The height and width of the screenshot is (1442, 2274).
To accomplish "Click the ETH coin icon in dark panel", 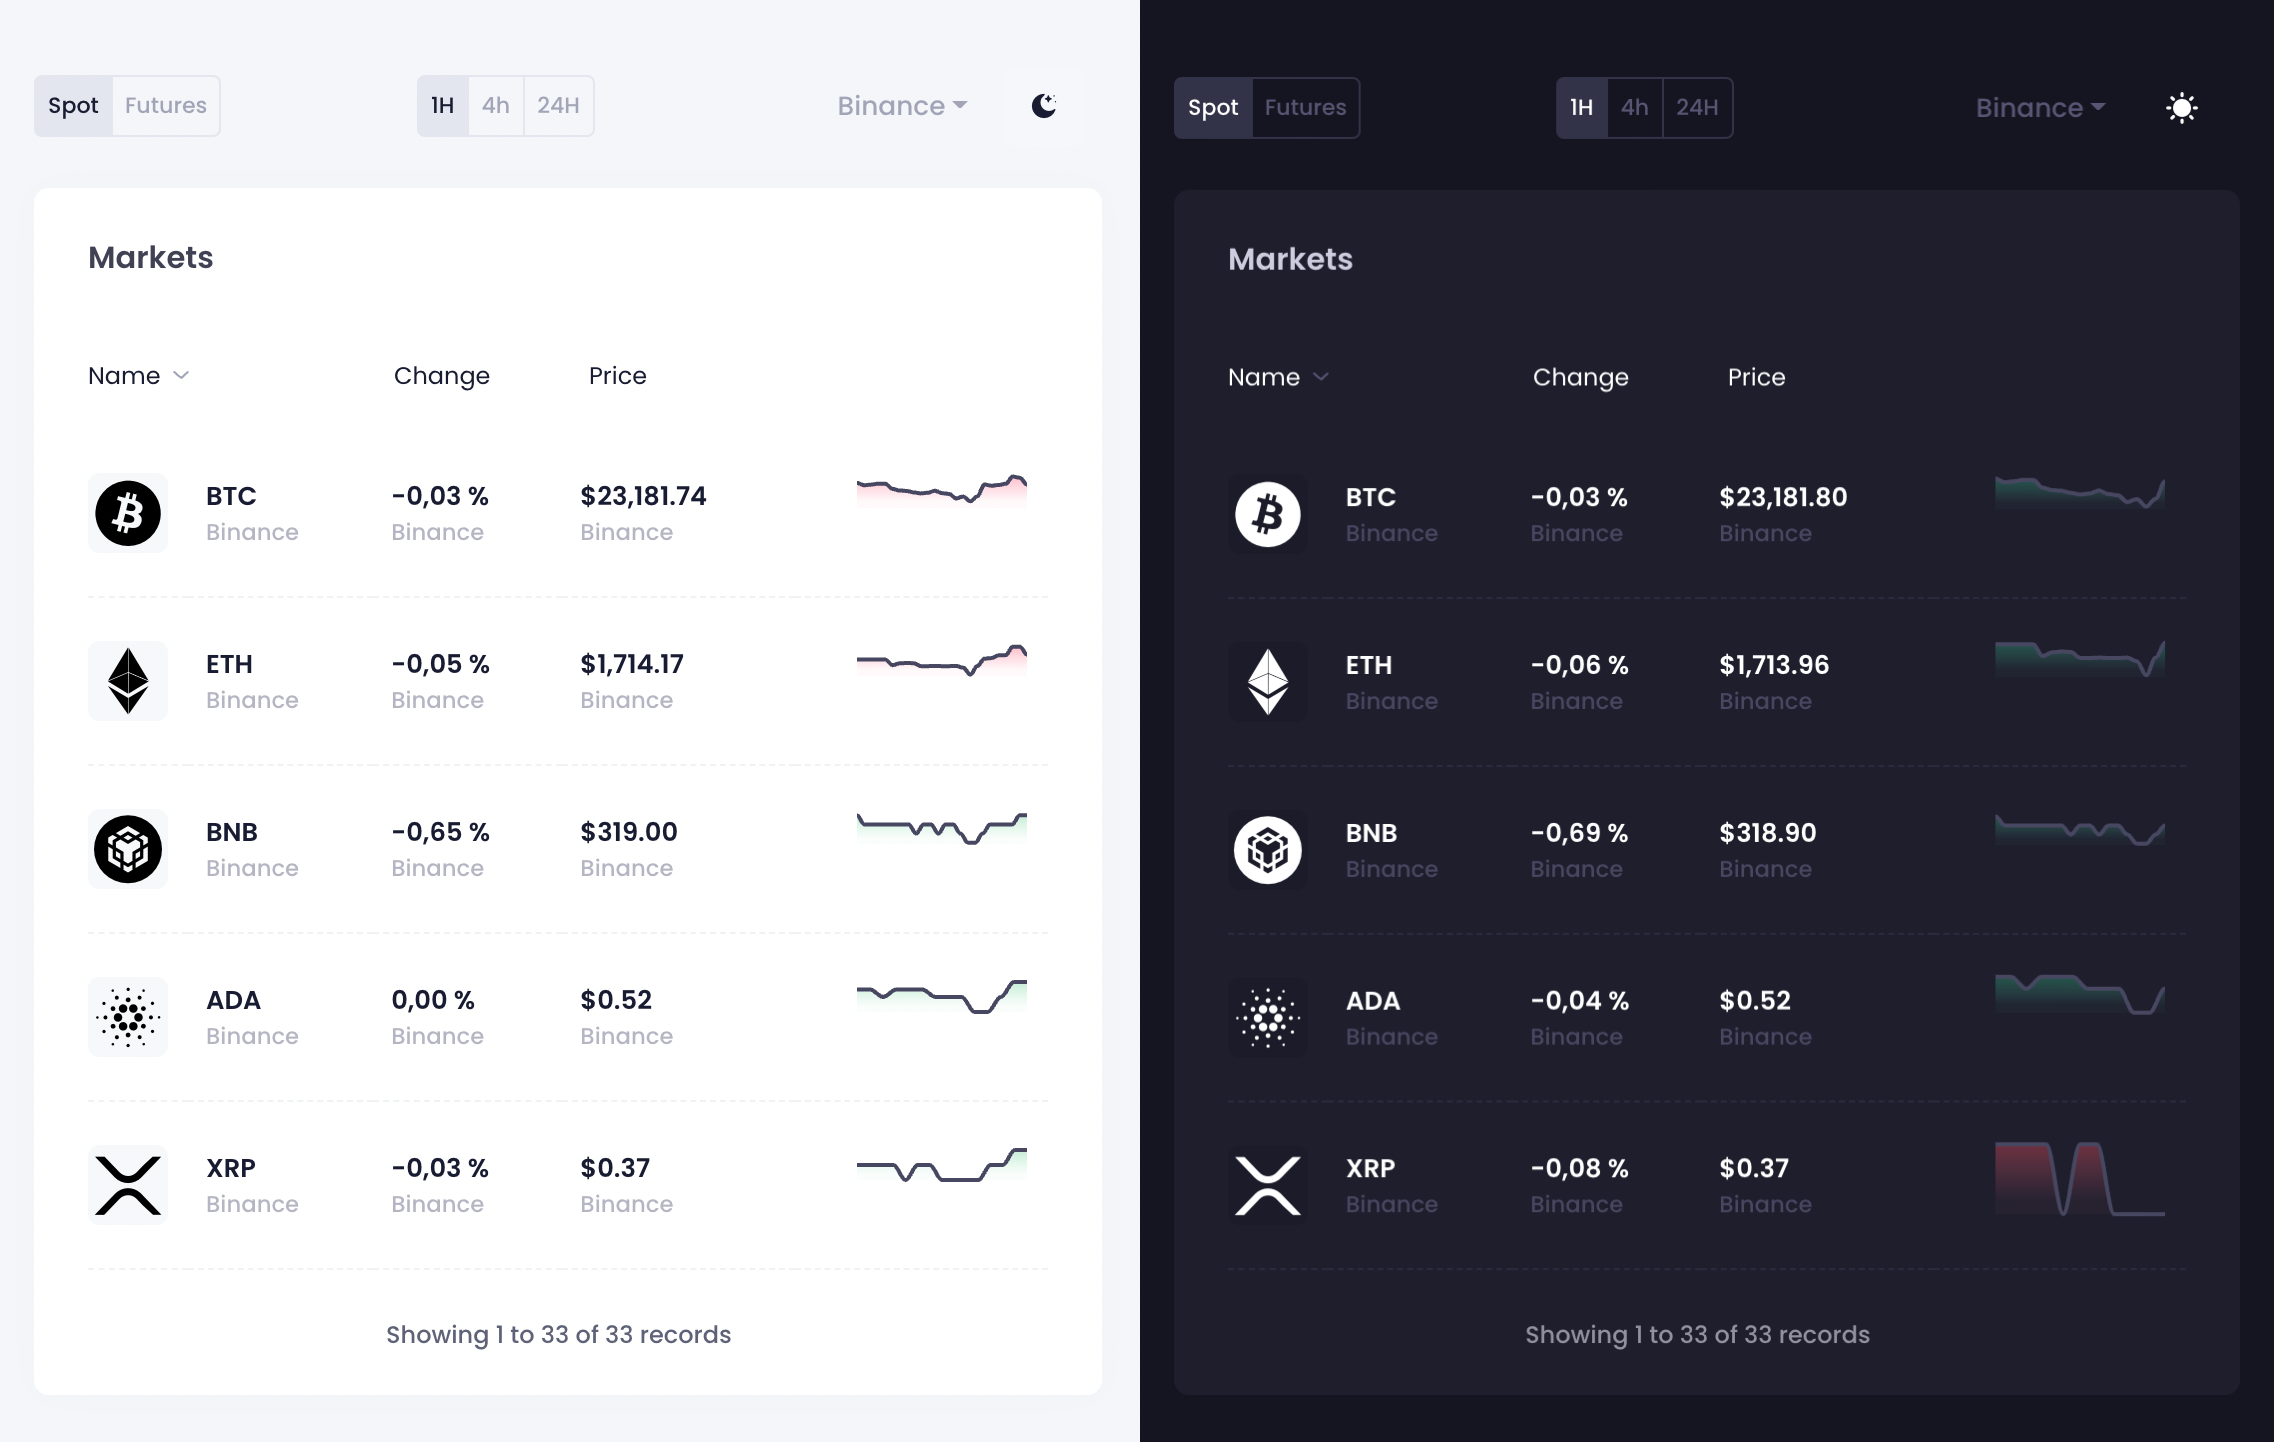I will (x=1268, y=682).
